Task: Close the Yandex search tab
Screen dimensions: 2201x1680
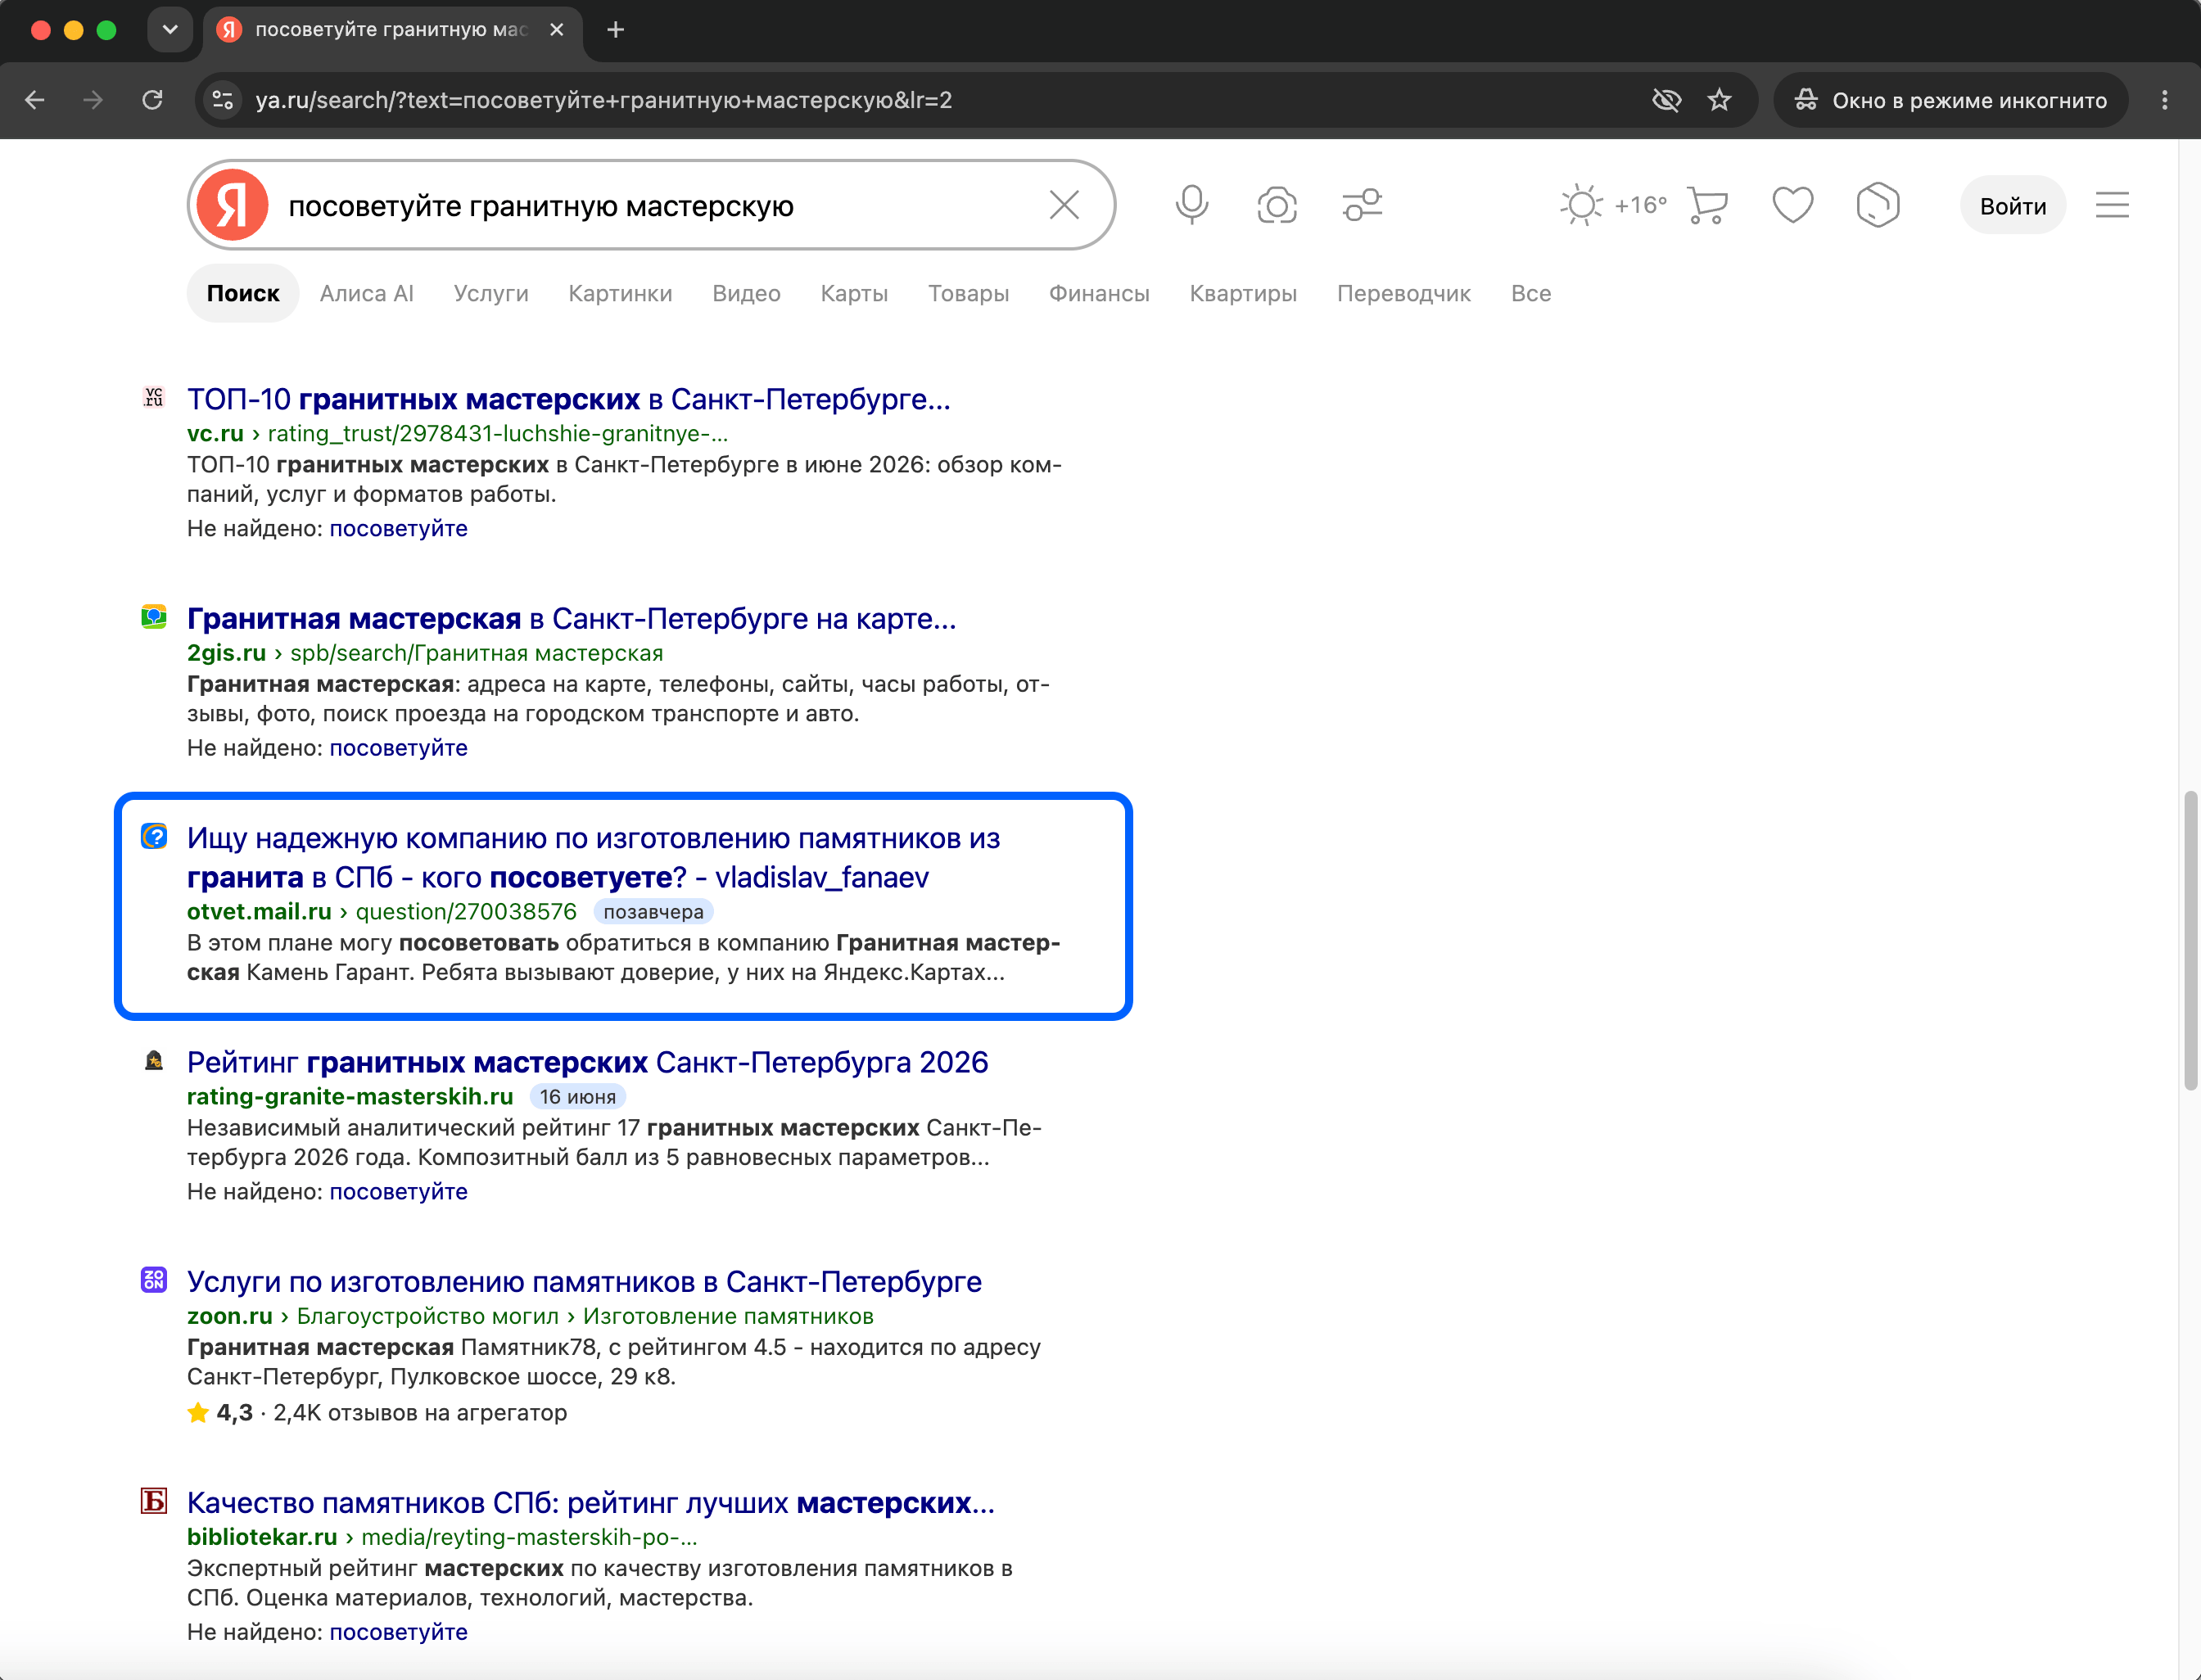Action: coord(557,30)
